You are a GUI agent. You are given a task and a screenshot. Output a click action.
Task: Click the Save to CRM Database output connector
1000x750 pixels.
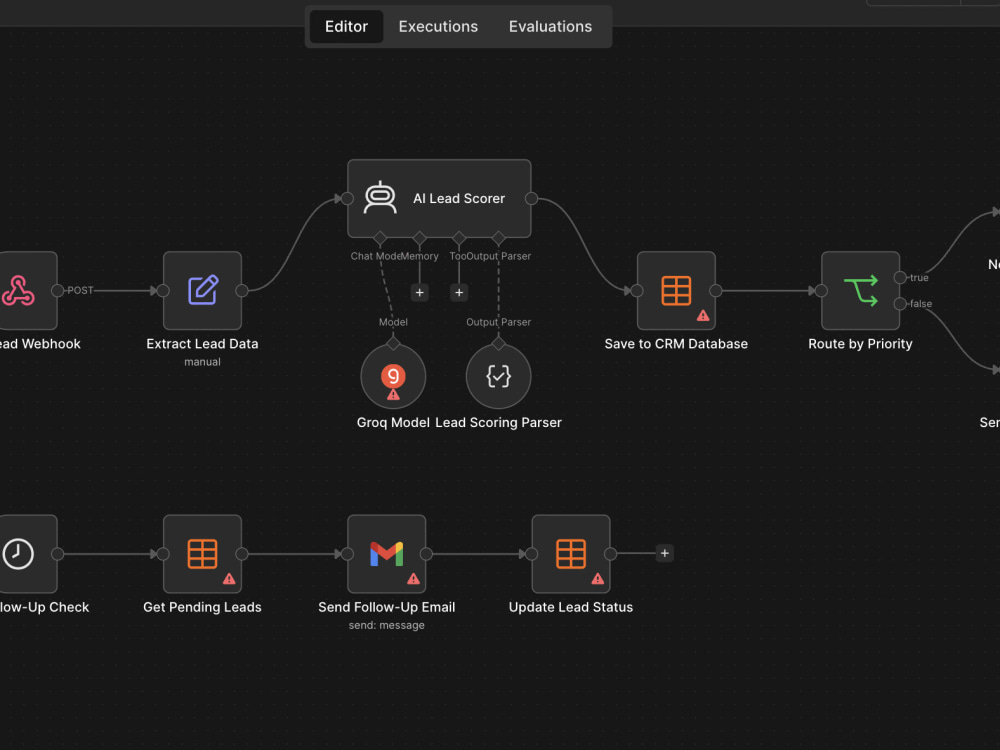pyautogui.click(x=716, y=291)
